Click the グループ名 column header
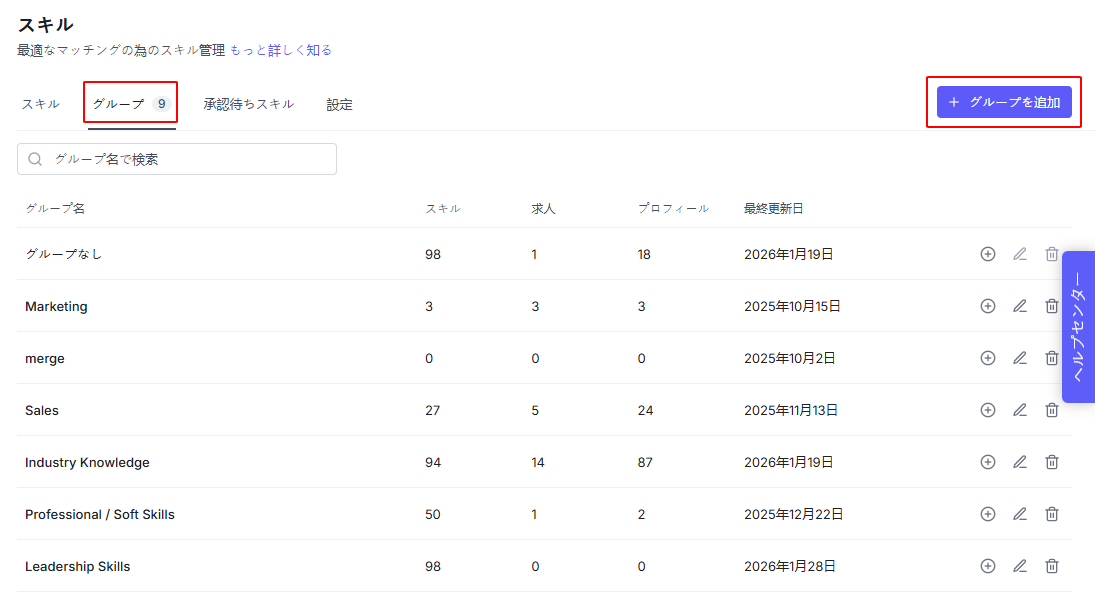This screenshot has height=592, width=1095. click(55, 208)
